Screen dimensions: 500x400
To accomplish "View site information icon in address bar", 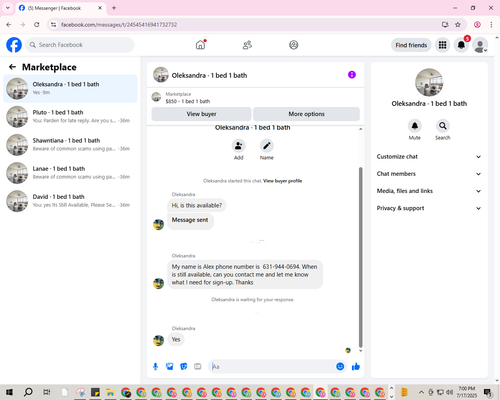I will pos(53,24).
